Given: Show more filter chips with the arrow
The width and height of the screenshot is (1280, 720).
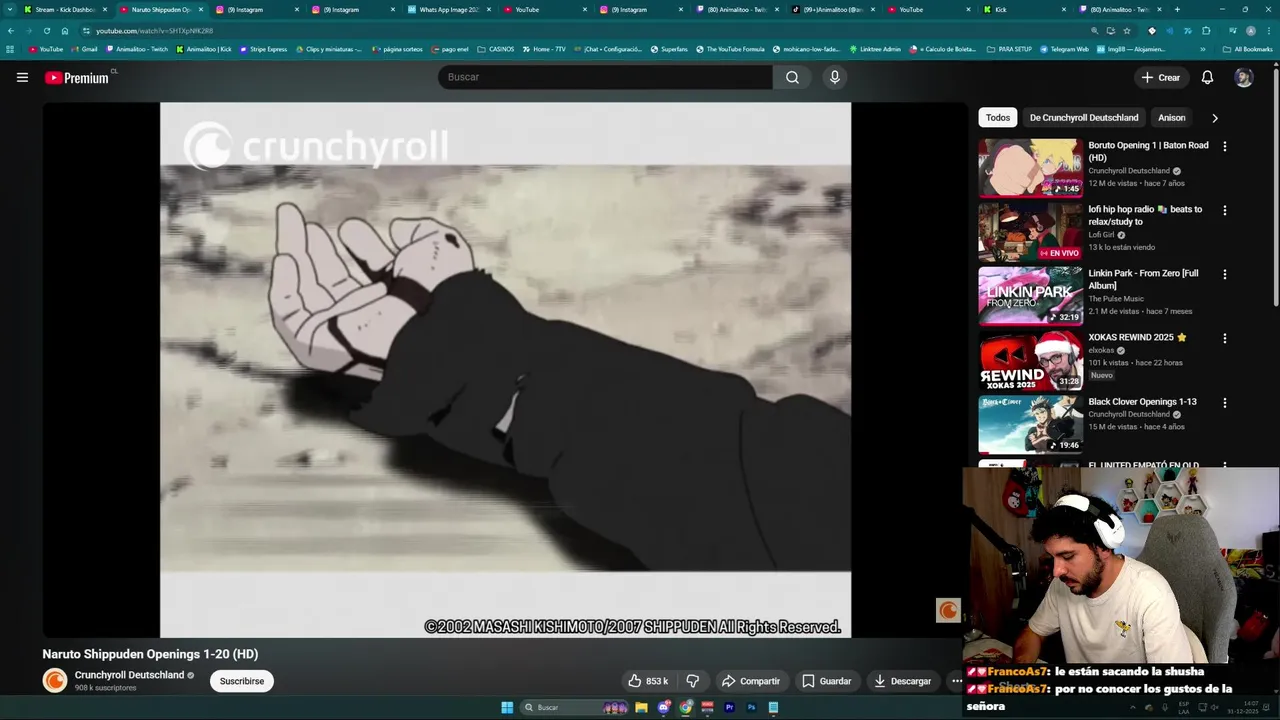Looking at the screenshot, I should click(1214, 118).
